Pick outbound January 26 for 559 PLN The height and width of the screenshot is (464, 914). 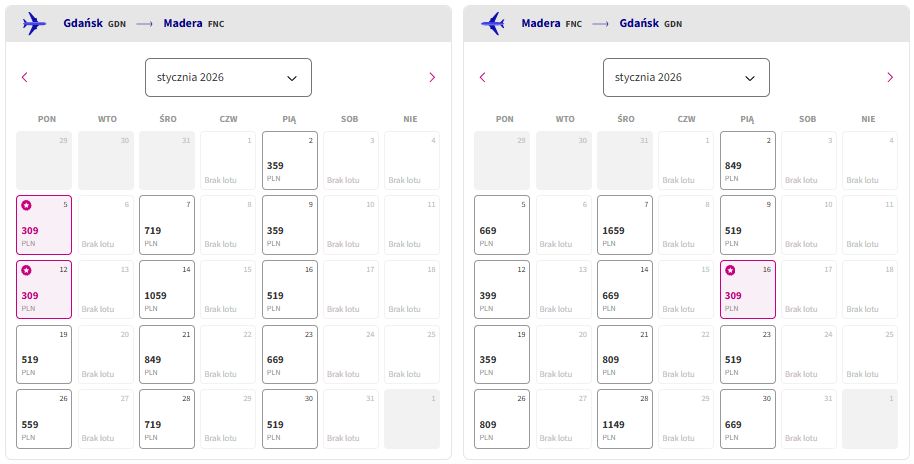44,419
